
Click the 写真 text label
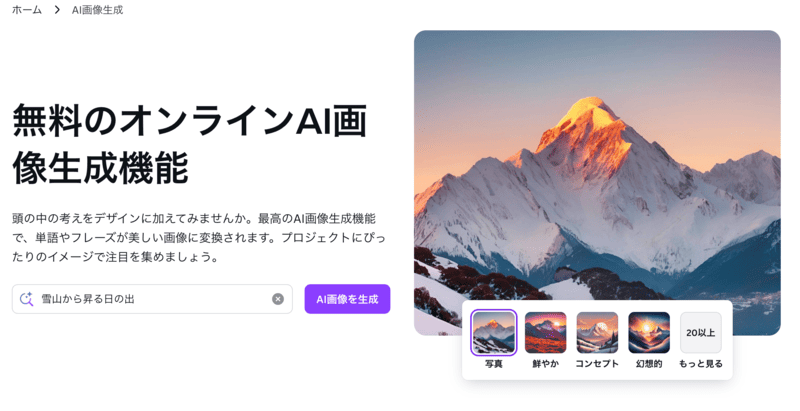(x=493, y=364)
